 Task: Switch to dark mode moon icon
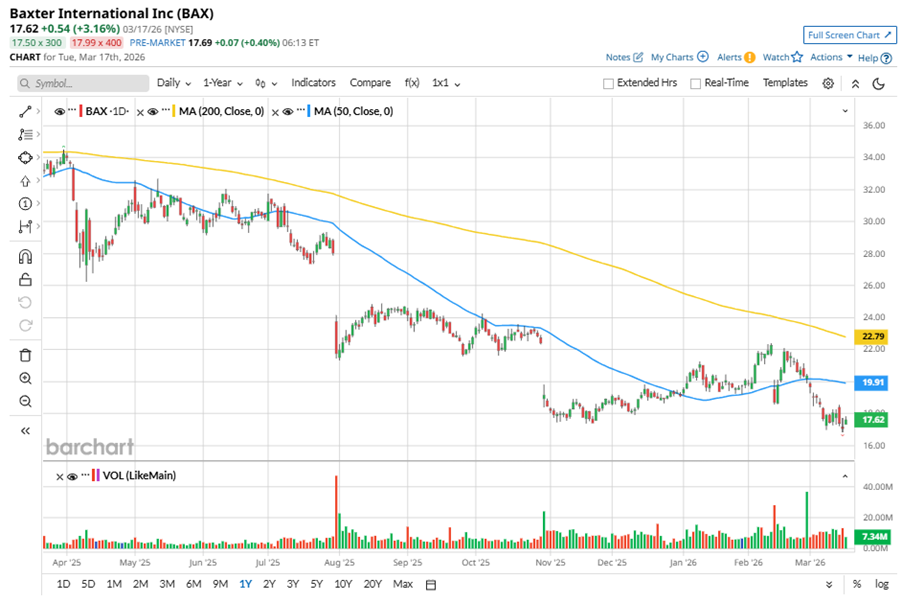point(878,83)
